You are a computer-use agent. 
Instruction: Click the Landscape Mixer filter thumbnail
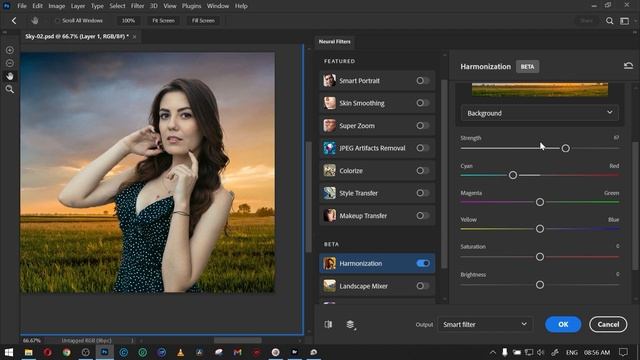329,286
